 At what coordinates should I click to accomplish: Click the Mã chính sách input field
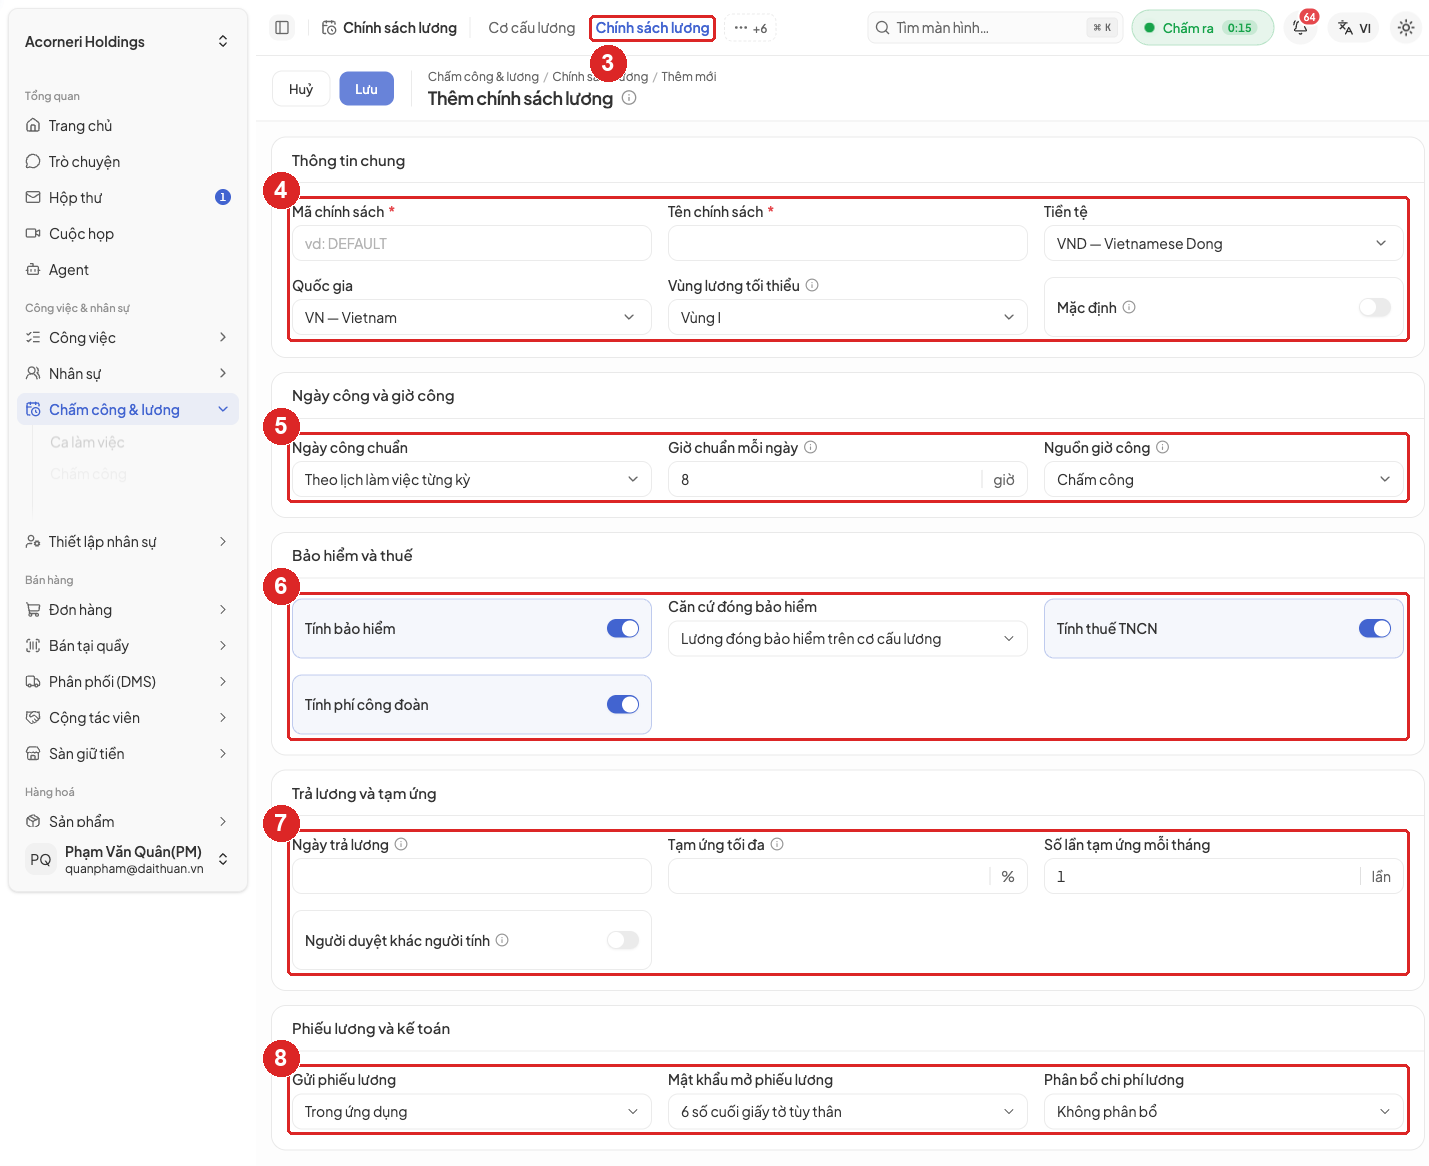pyautogui.click(x=471, y=244)
